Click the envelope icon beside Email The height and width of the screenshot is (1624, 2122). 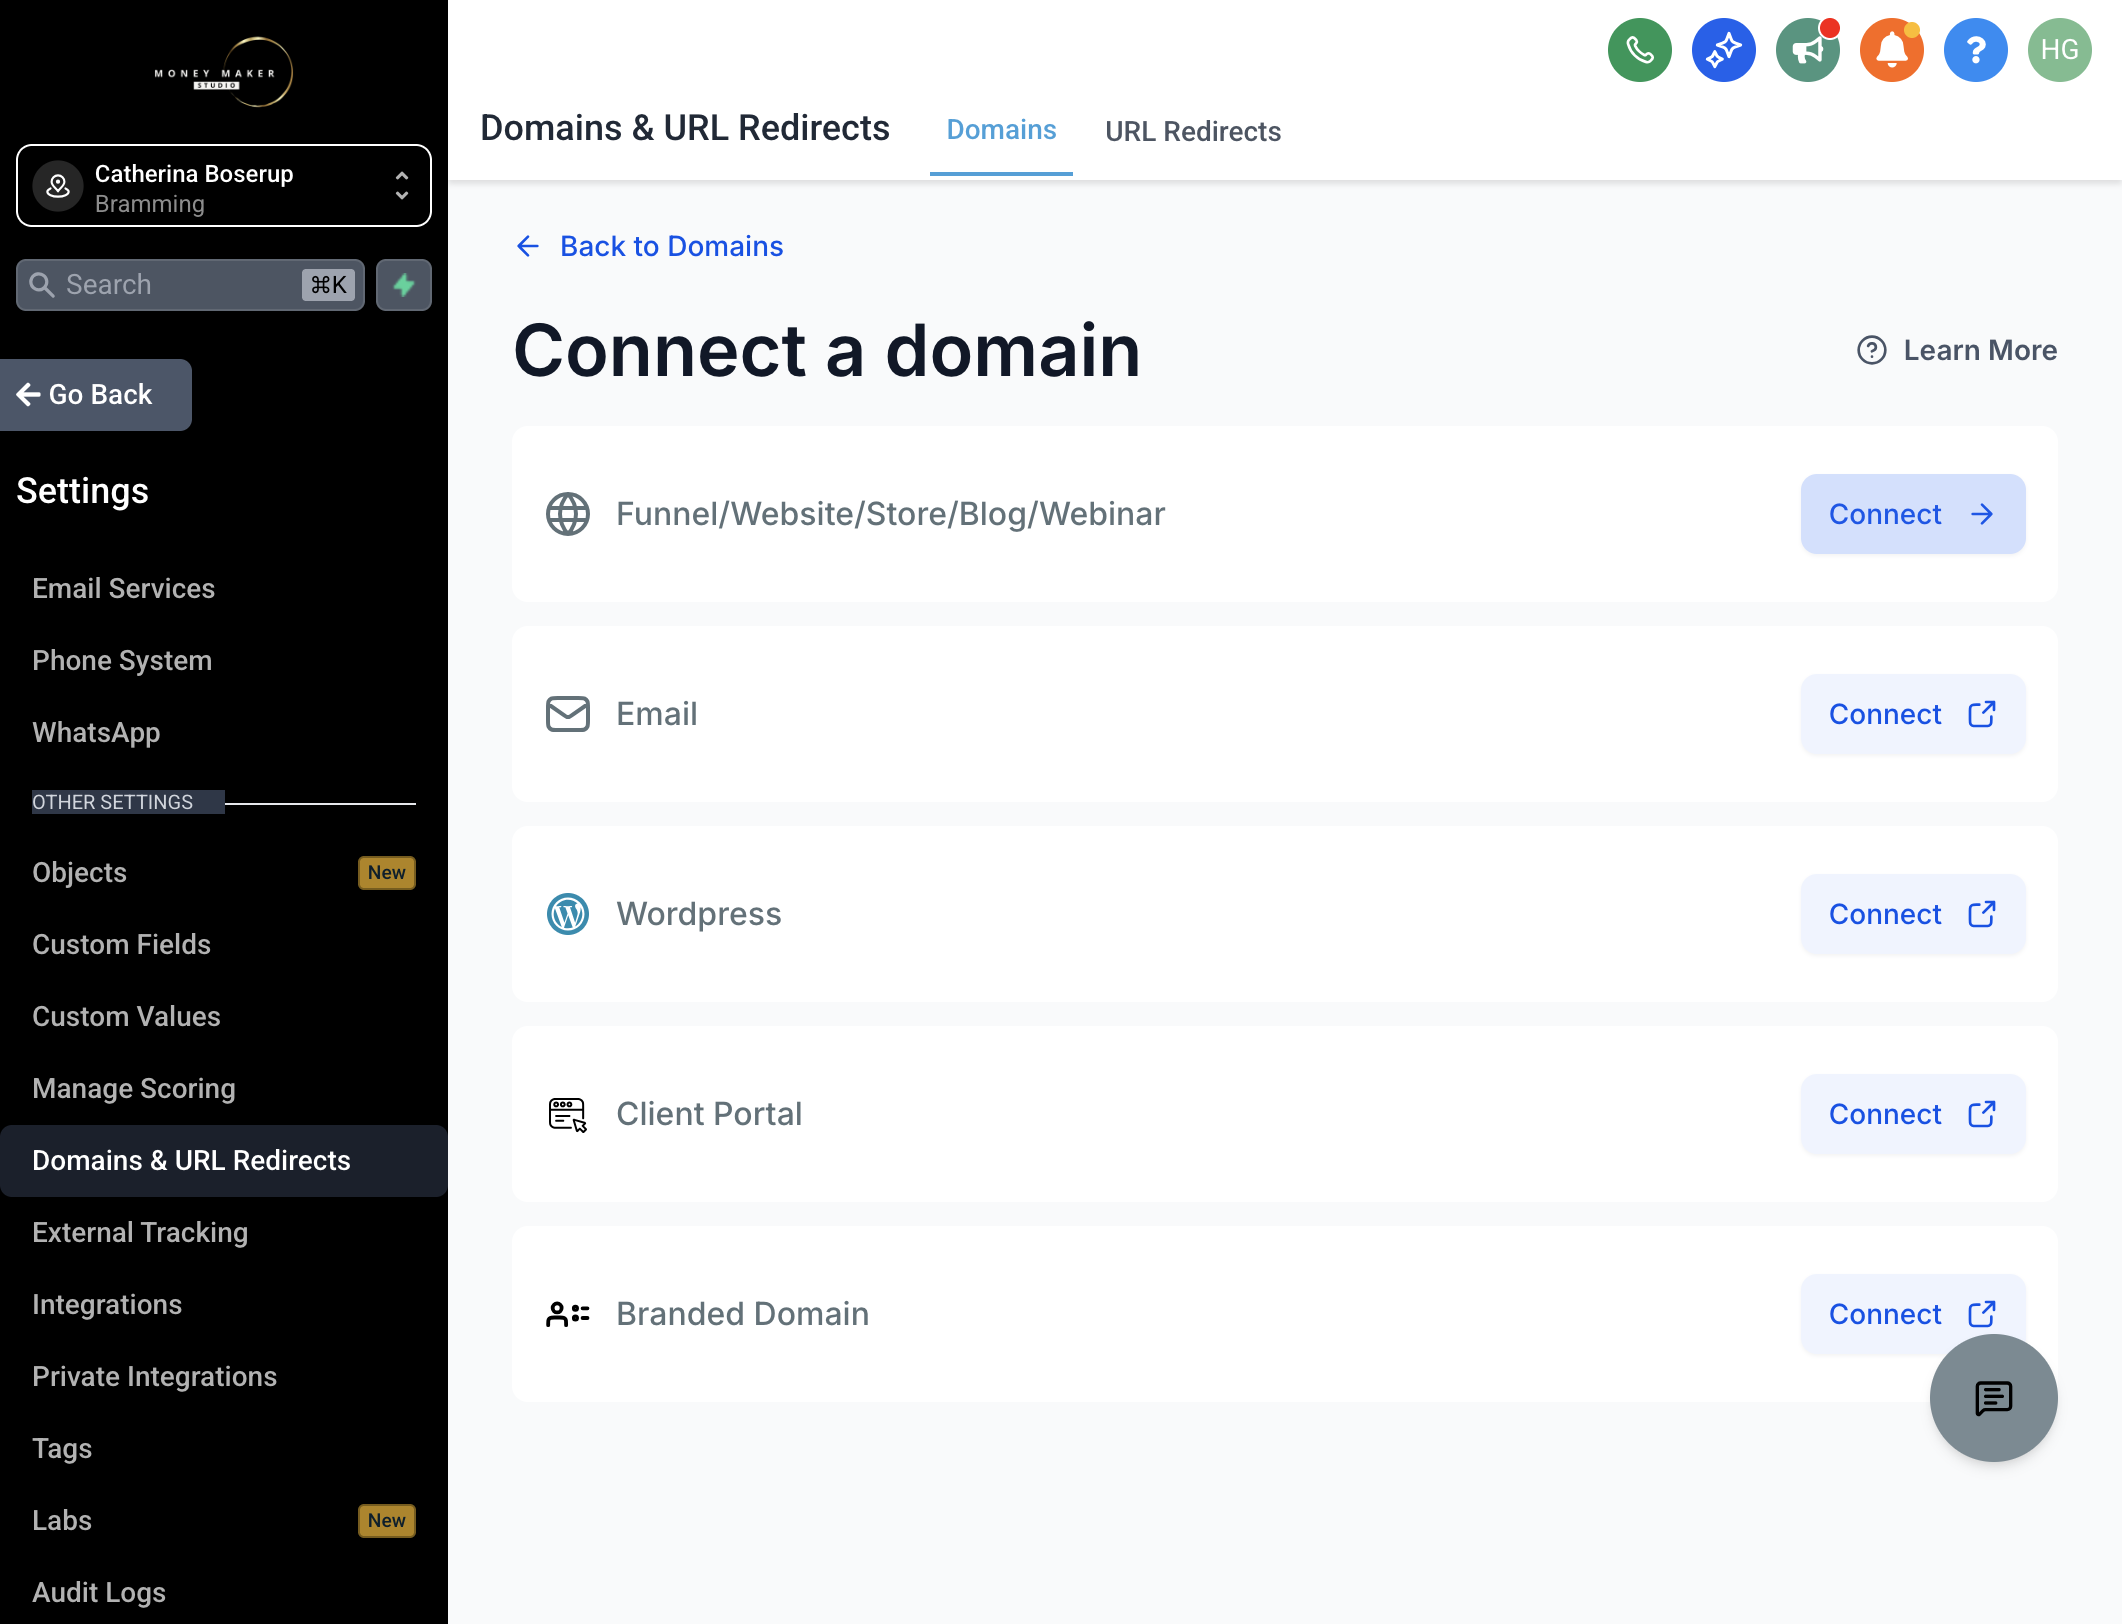coord(568,714)
